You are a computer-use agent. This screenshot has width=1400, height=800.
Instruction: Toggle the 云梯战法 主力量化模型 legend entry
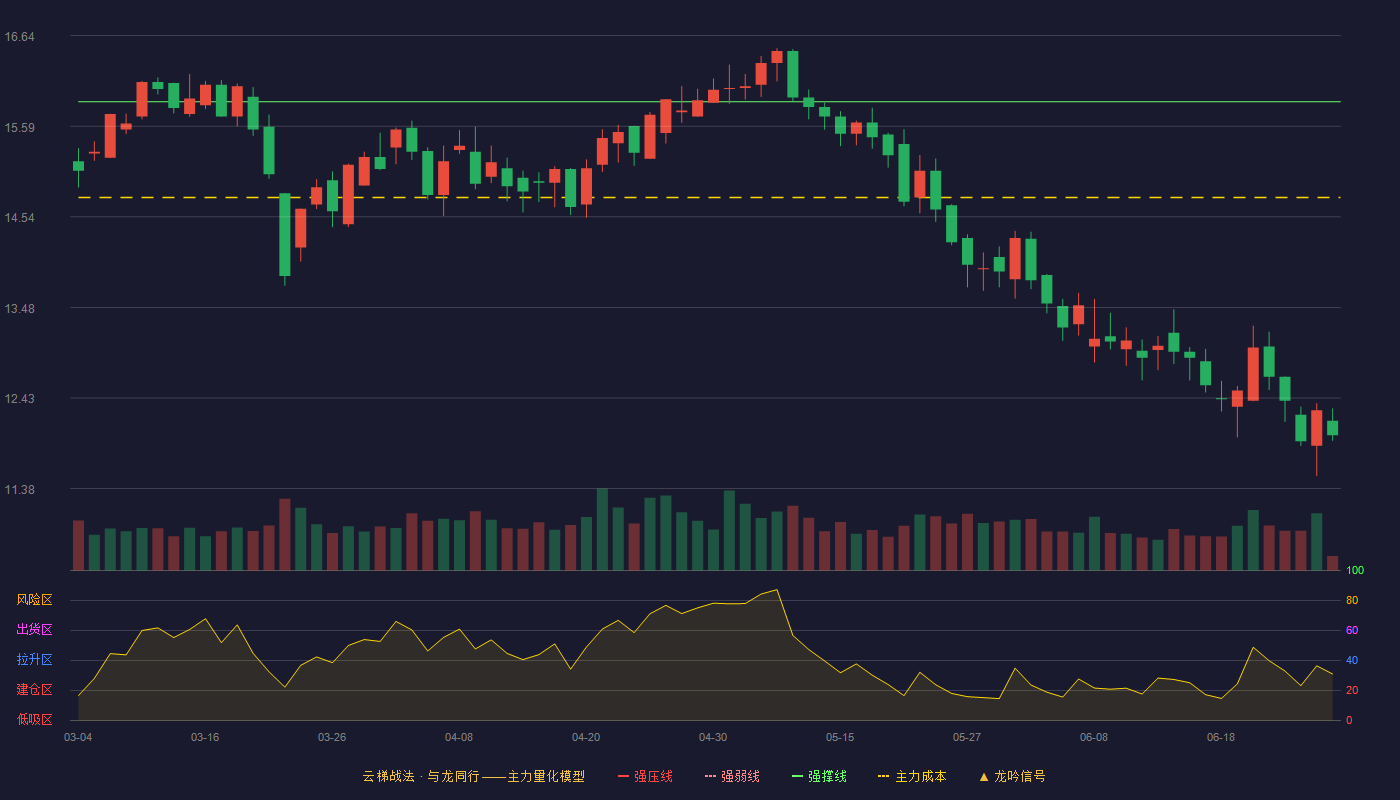coord(473,776)
